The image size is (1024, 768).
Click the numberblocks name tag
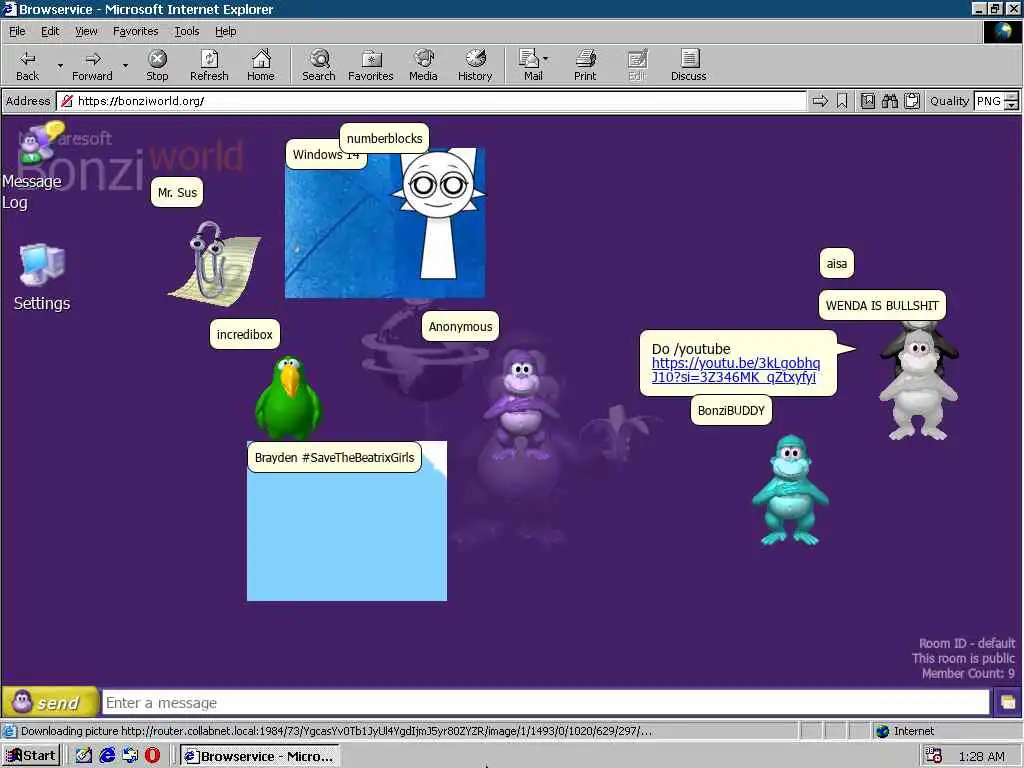pyautogui.click(x=385, y=138)
